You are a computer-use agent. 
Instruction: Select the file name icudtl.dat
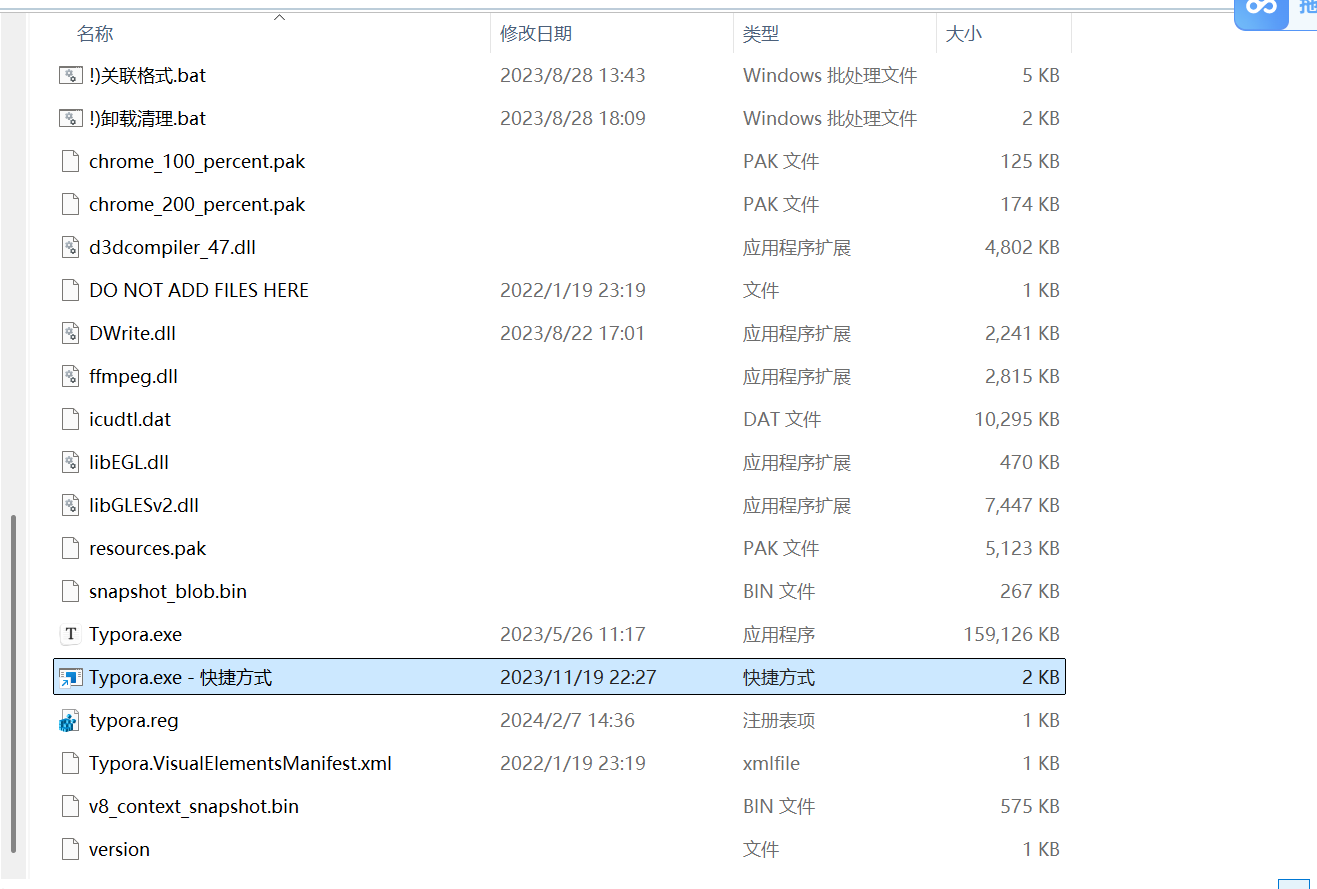click(x=130, y=419)
